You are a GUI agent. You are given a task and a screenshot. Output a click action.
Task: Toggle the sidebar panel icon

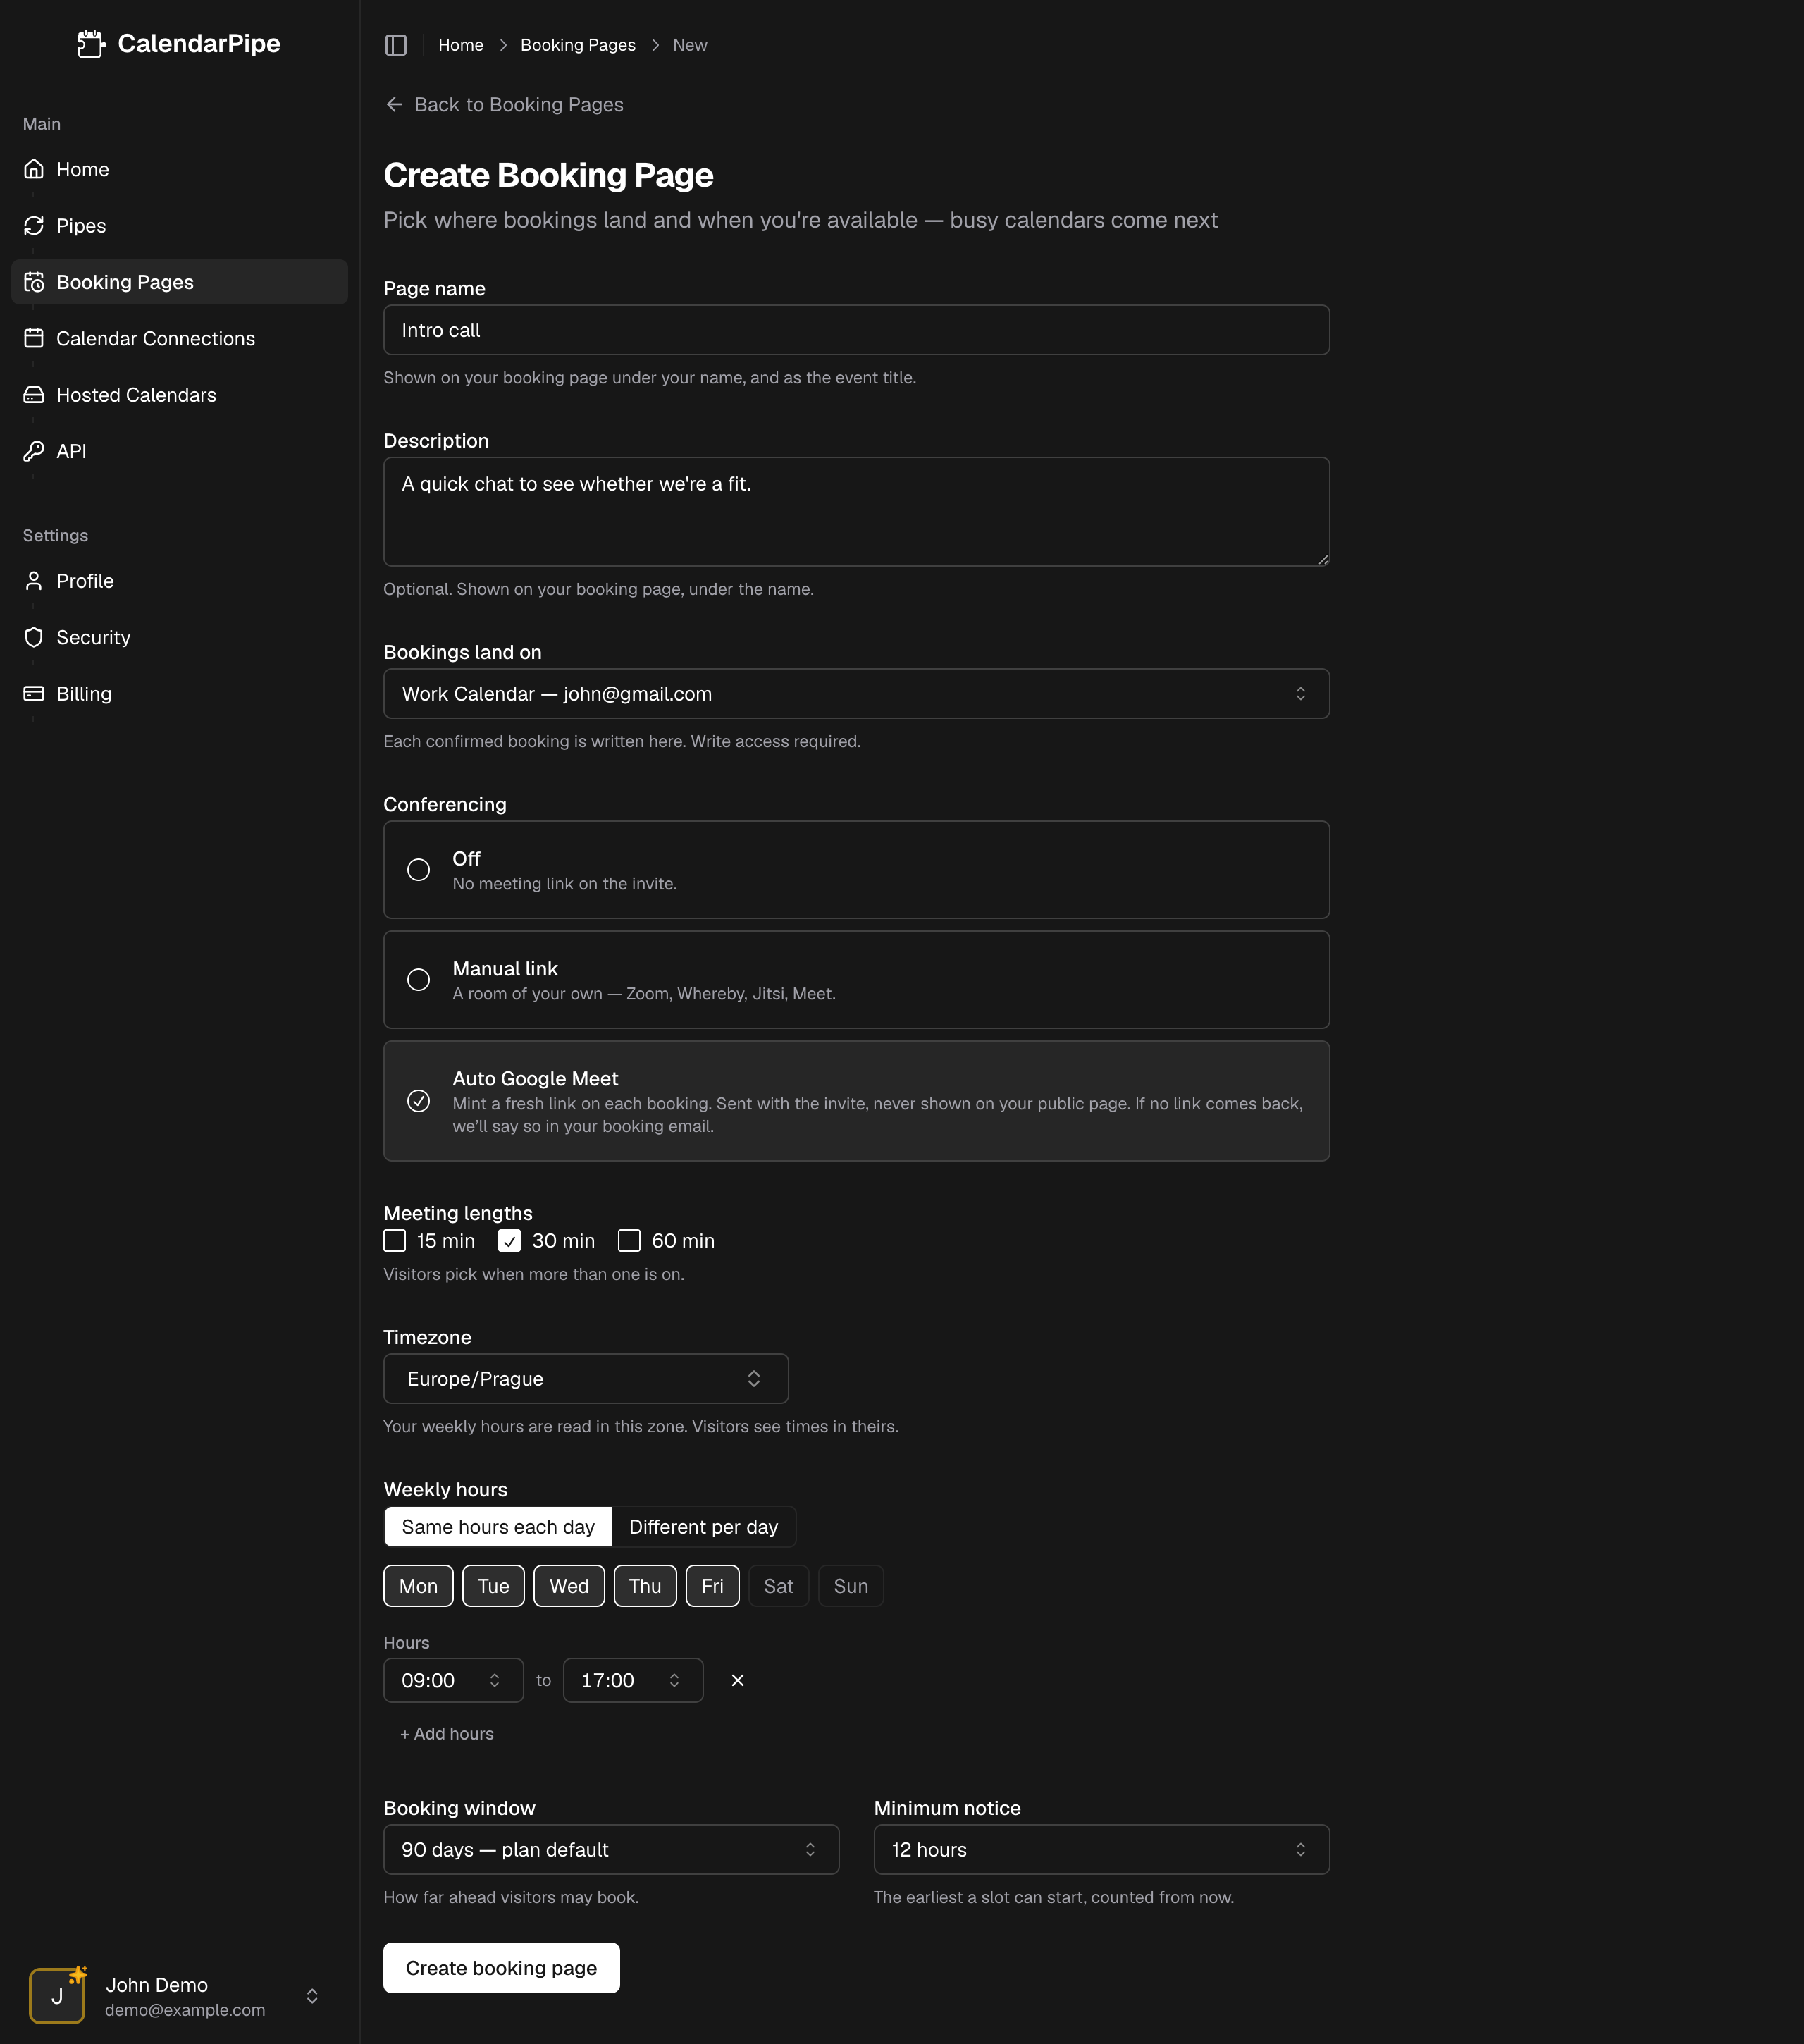(396, 45)
